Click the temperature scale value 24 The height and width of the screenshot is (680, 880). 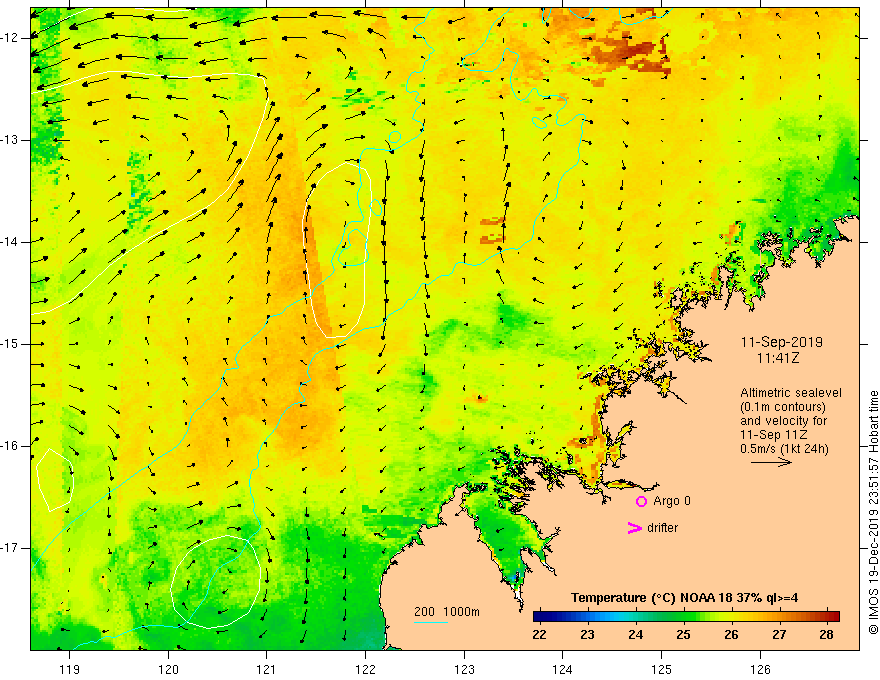pyautogui.click(x=635, y=635)
